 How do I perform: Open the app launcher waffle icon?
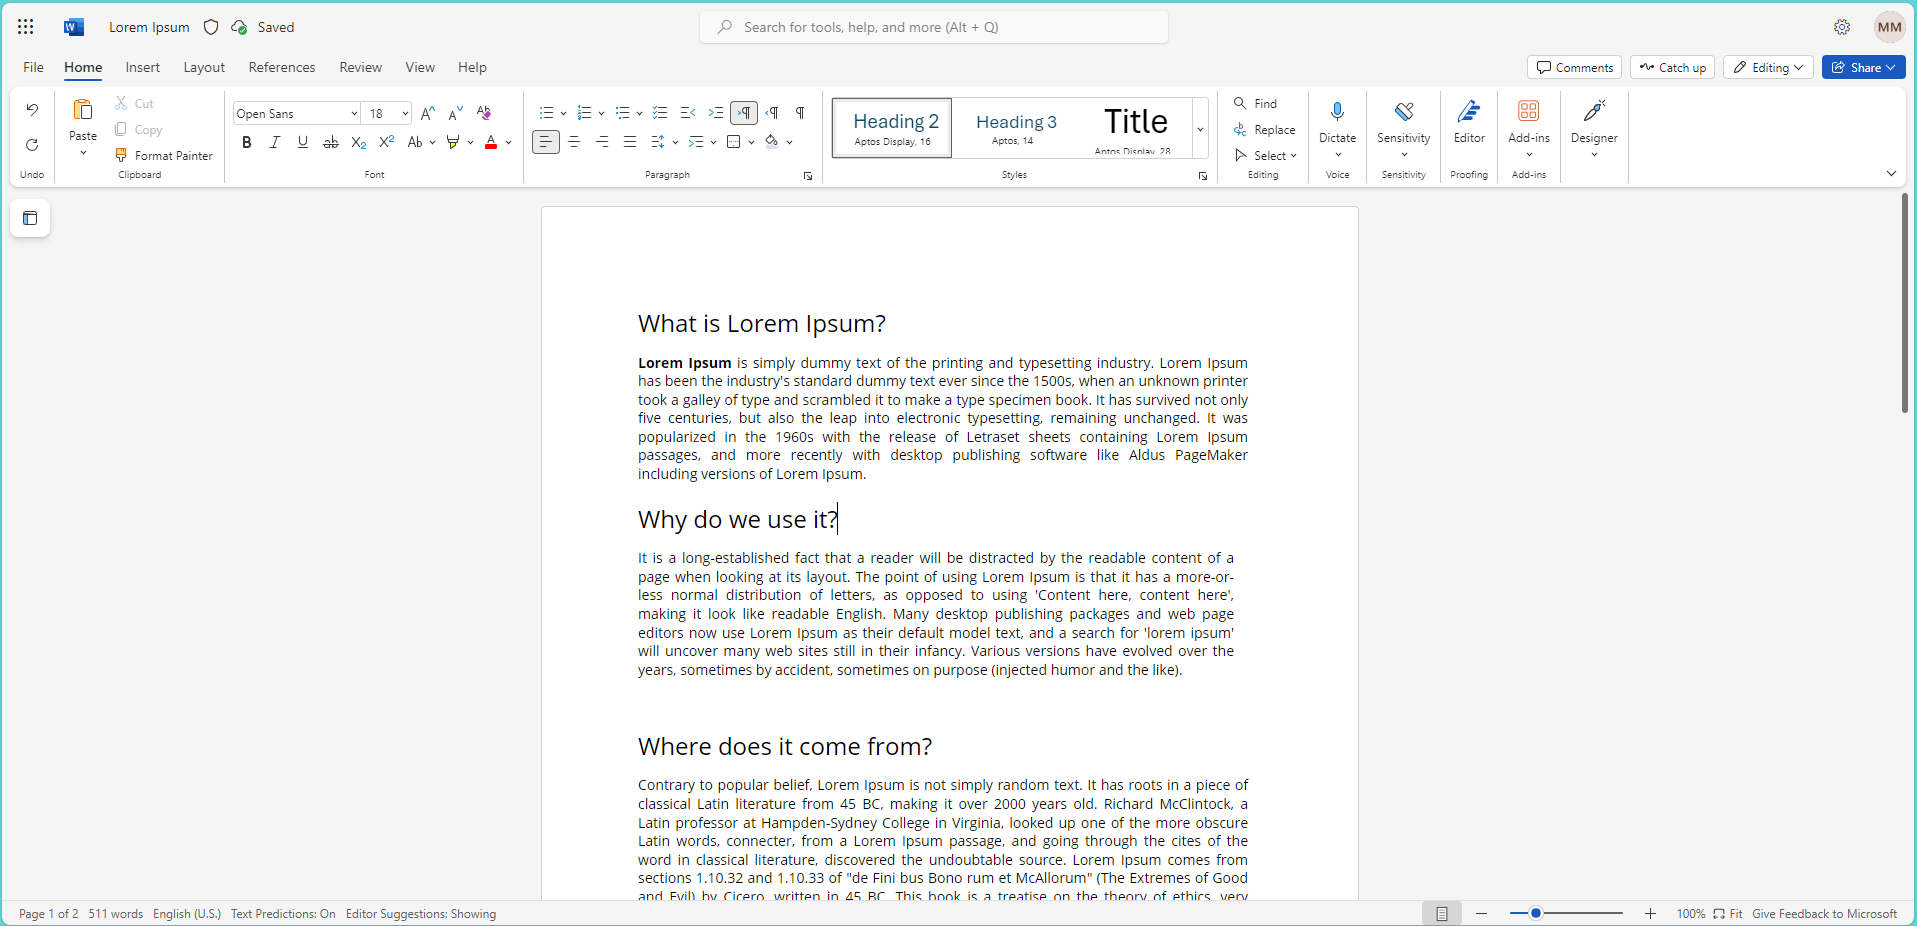[x=26, y=27]
